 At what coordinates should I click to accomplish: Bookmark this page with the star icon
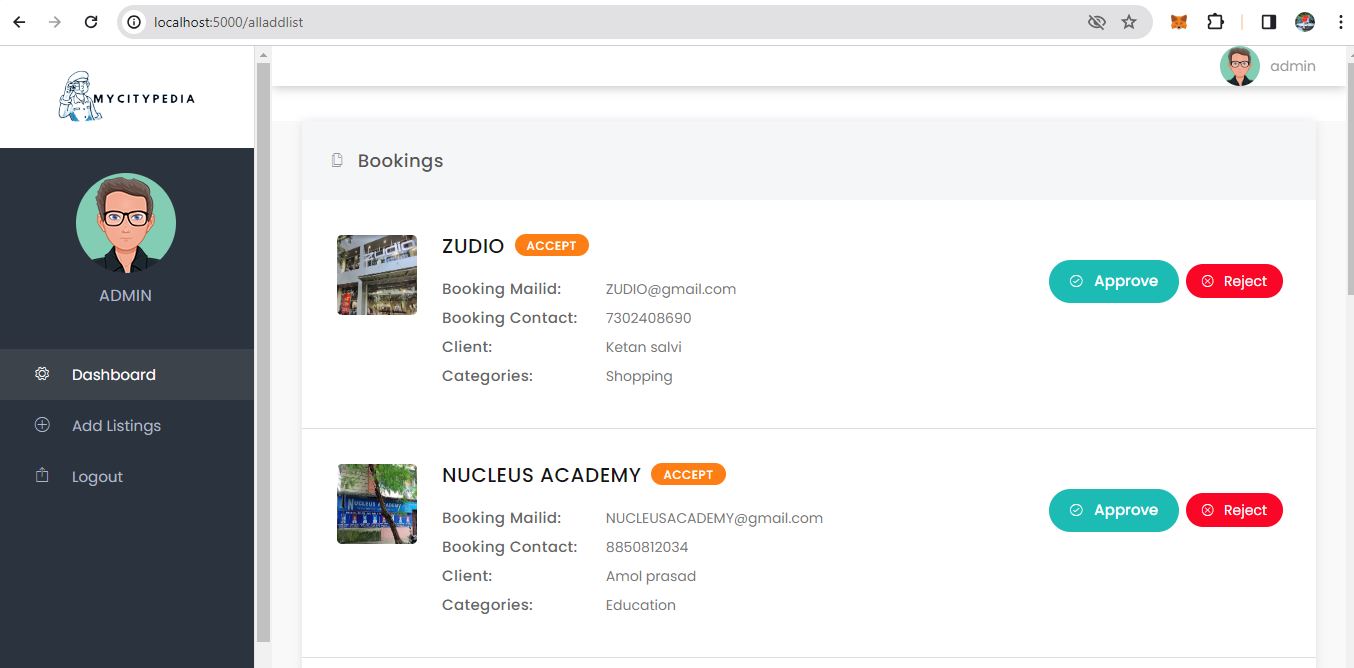(1129, 22)
